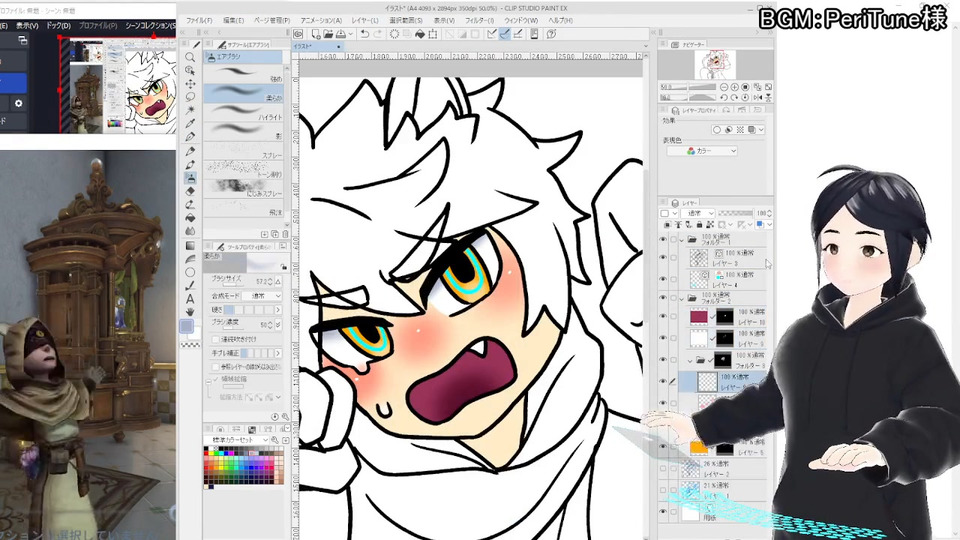This screenshot has width=960, height=540.
Task: Open the Animation menu
Action: tap(321, 20)
